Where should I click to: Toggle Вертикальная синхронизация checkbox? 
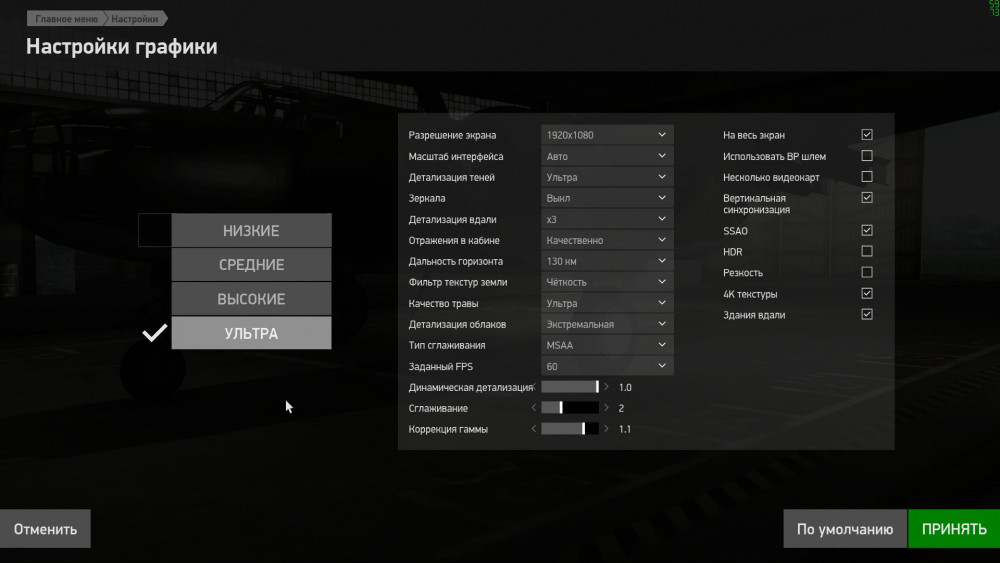[x=867, y=198]
